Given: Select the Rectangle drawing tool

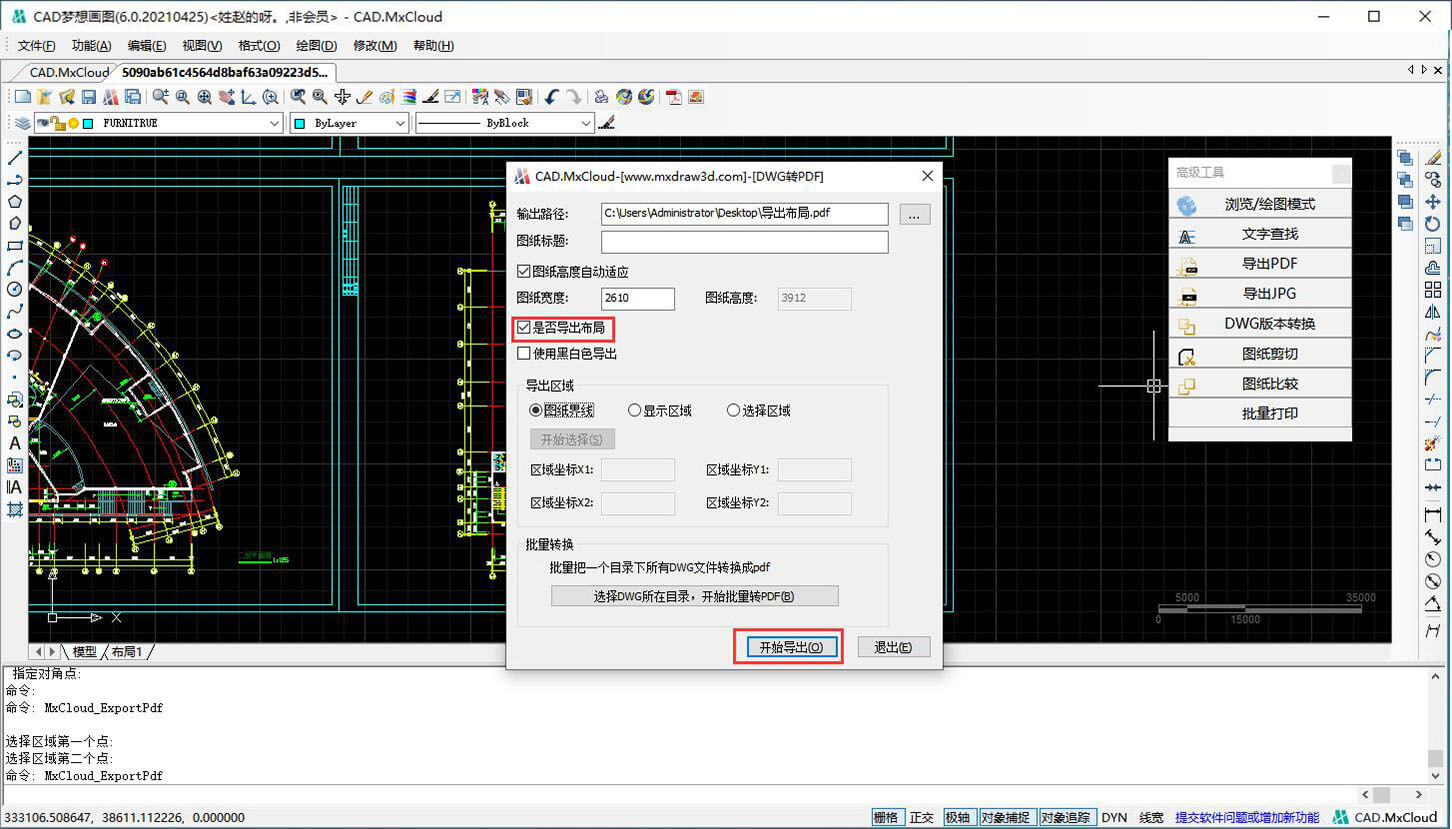Looking at the screenshot, I should (x=15, y=245).
